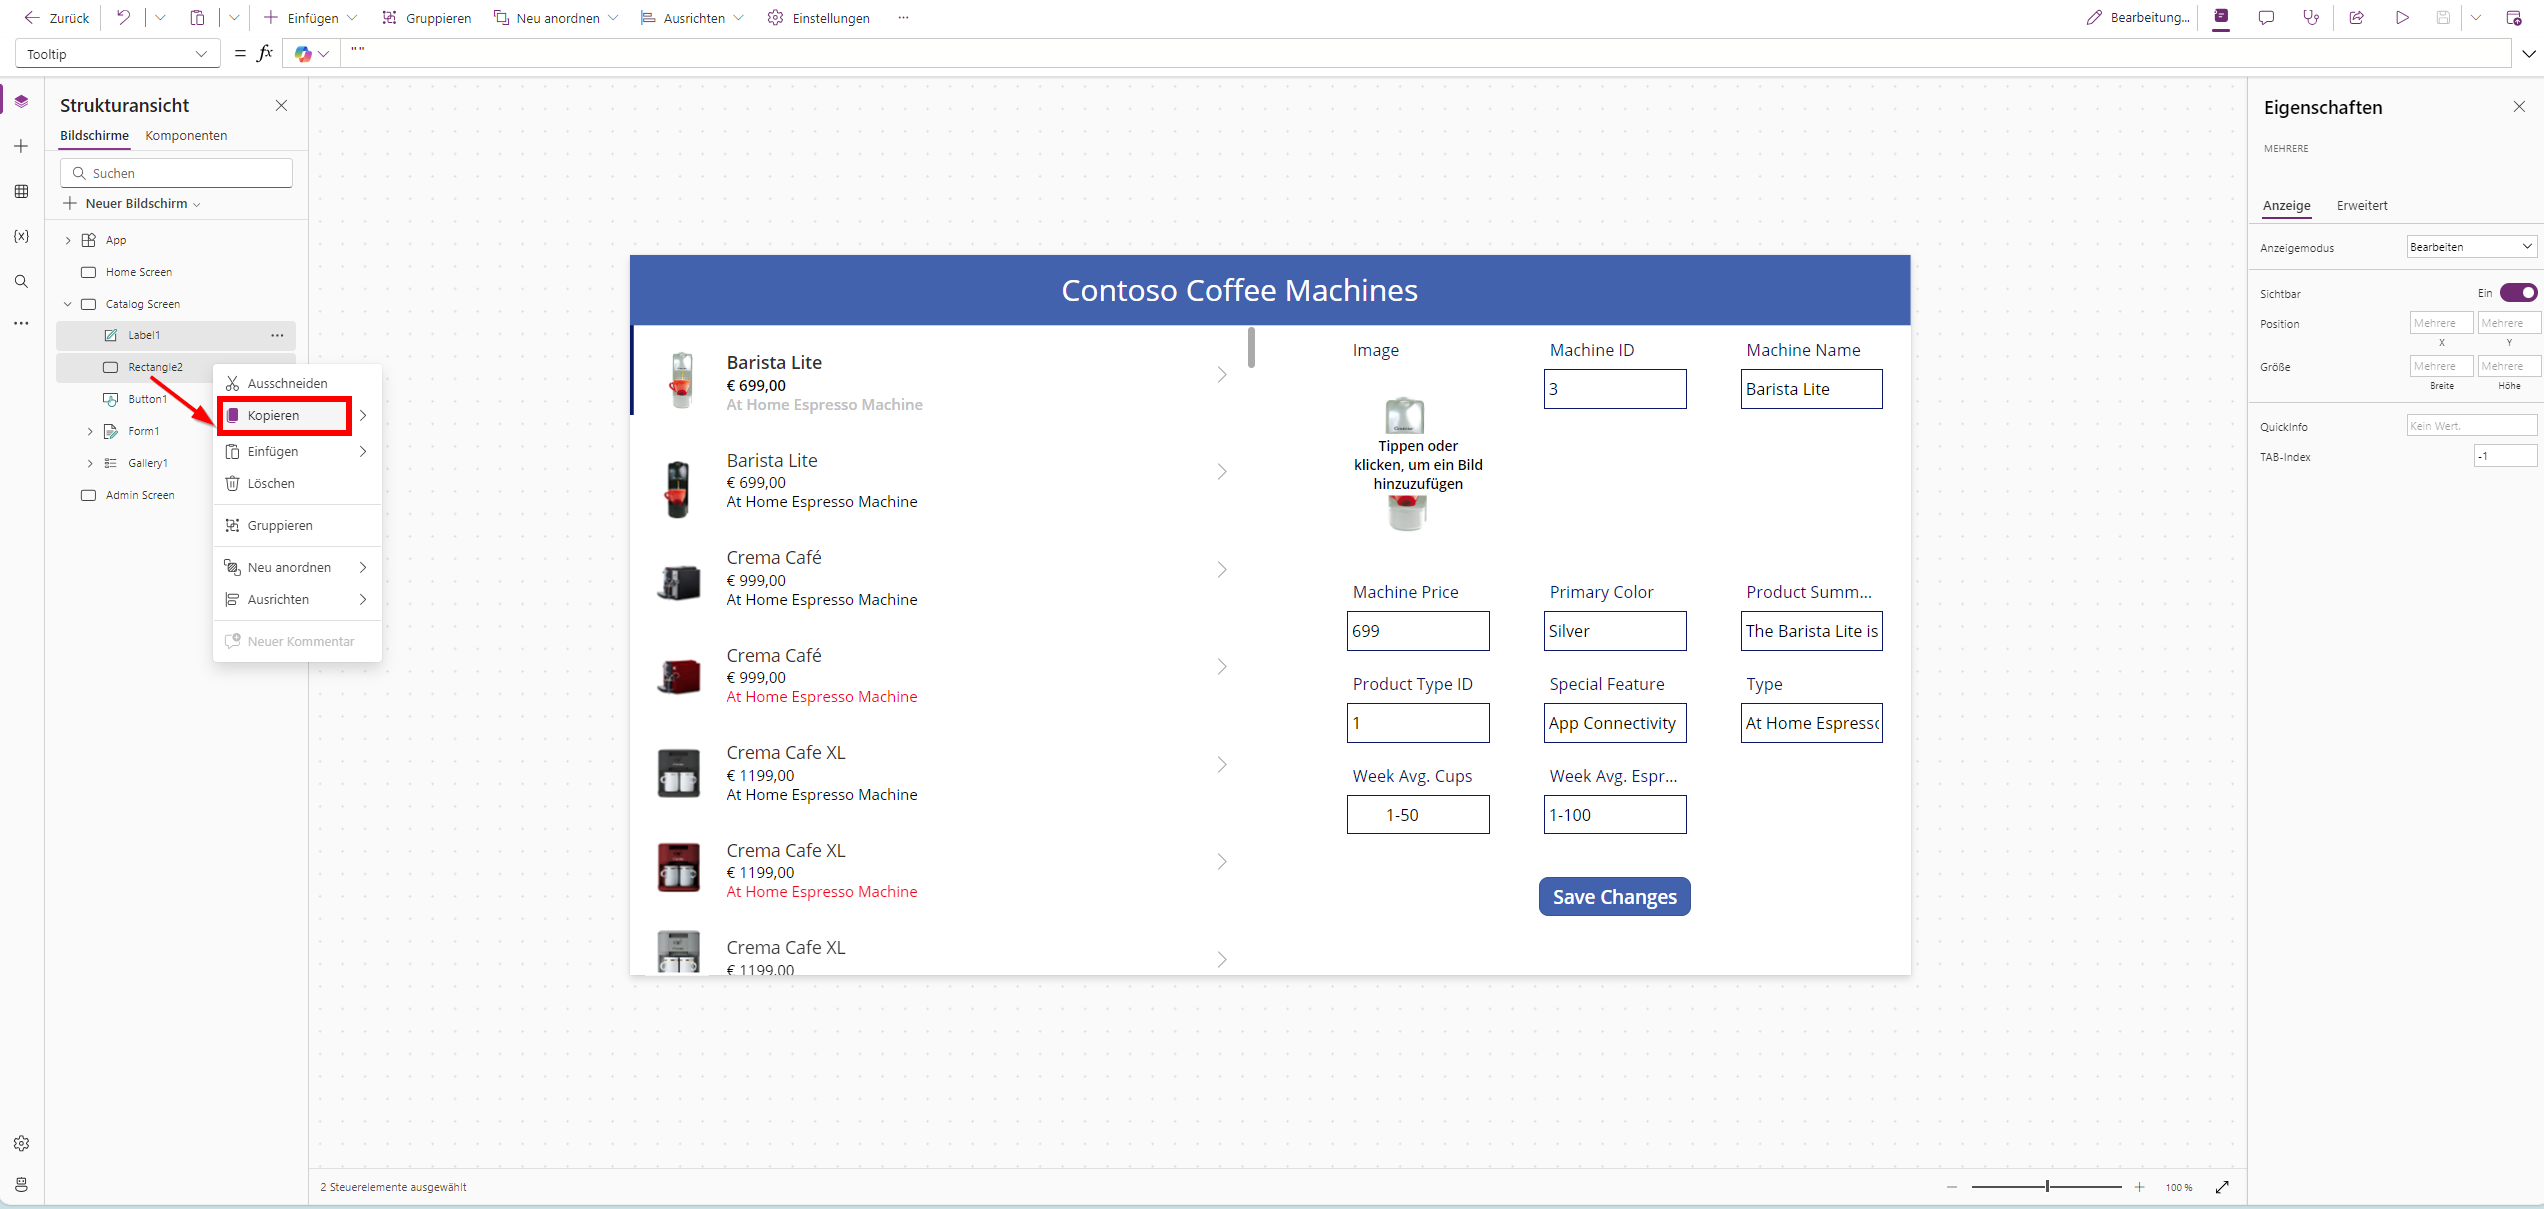This screenshot has width=2544, height=1209.
Task: Open the virtual agent icon at the bottom left
Action: (21, 1185)
